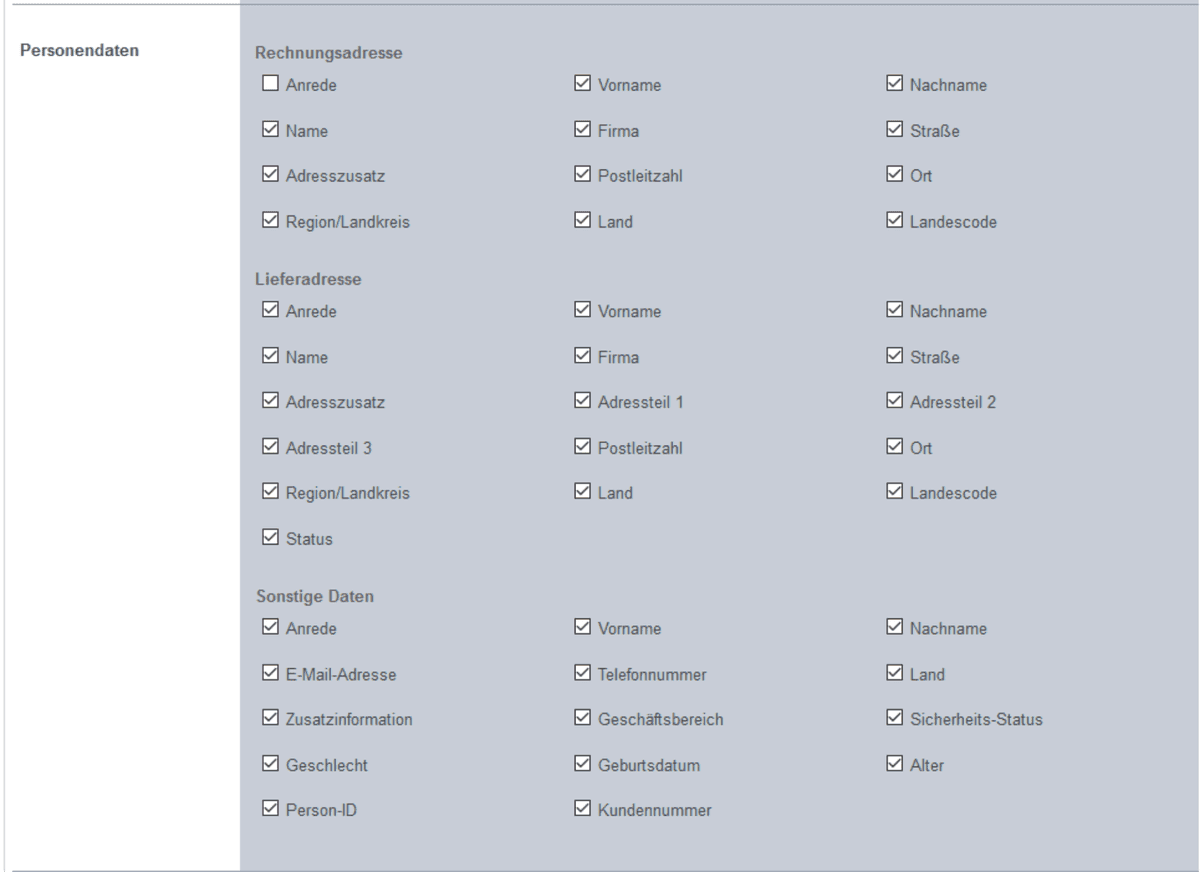The height and width of the screenshot is (872, 1200).
Task: Toggle the Geschlecht checkbox
Action: (270, 765)
